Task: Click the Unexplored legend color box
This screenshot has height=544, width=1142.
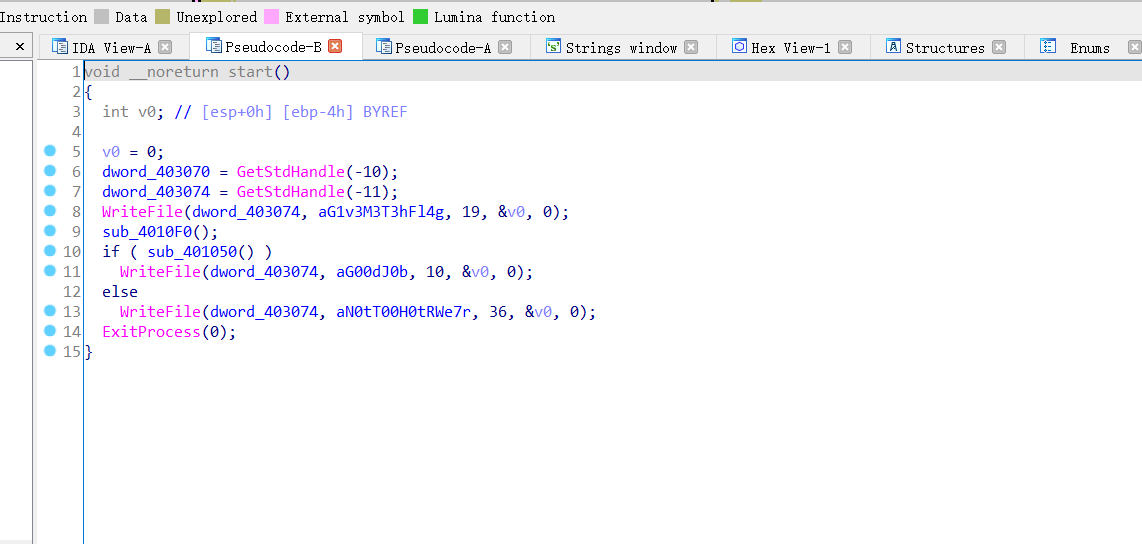Action: point(162,17)
